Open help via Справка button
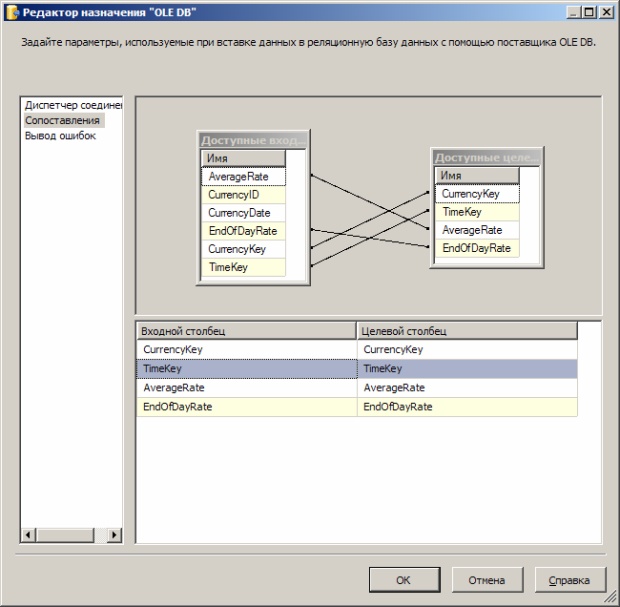The height and width of the screenshot is (607, 620). click(x=570, y=580)
